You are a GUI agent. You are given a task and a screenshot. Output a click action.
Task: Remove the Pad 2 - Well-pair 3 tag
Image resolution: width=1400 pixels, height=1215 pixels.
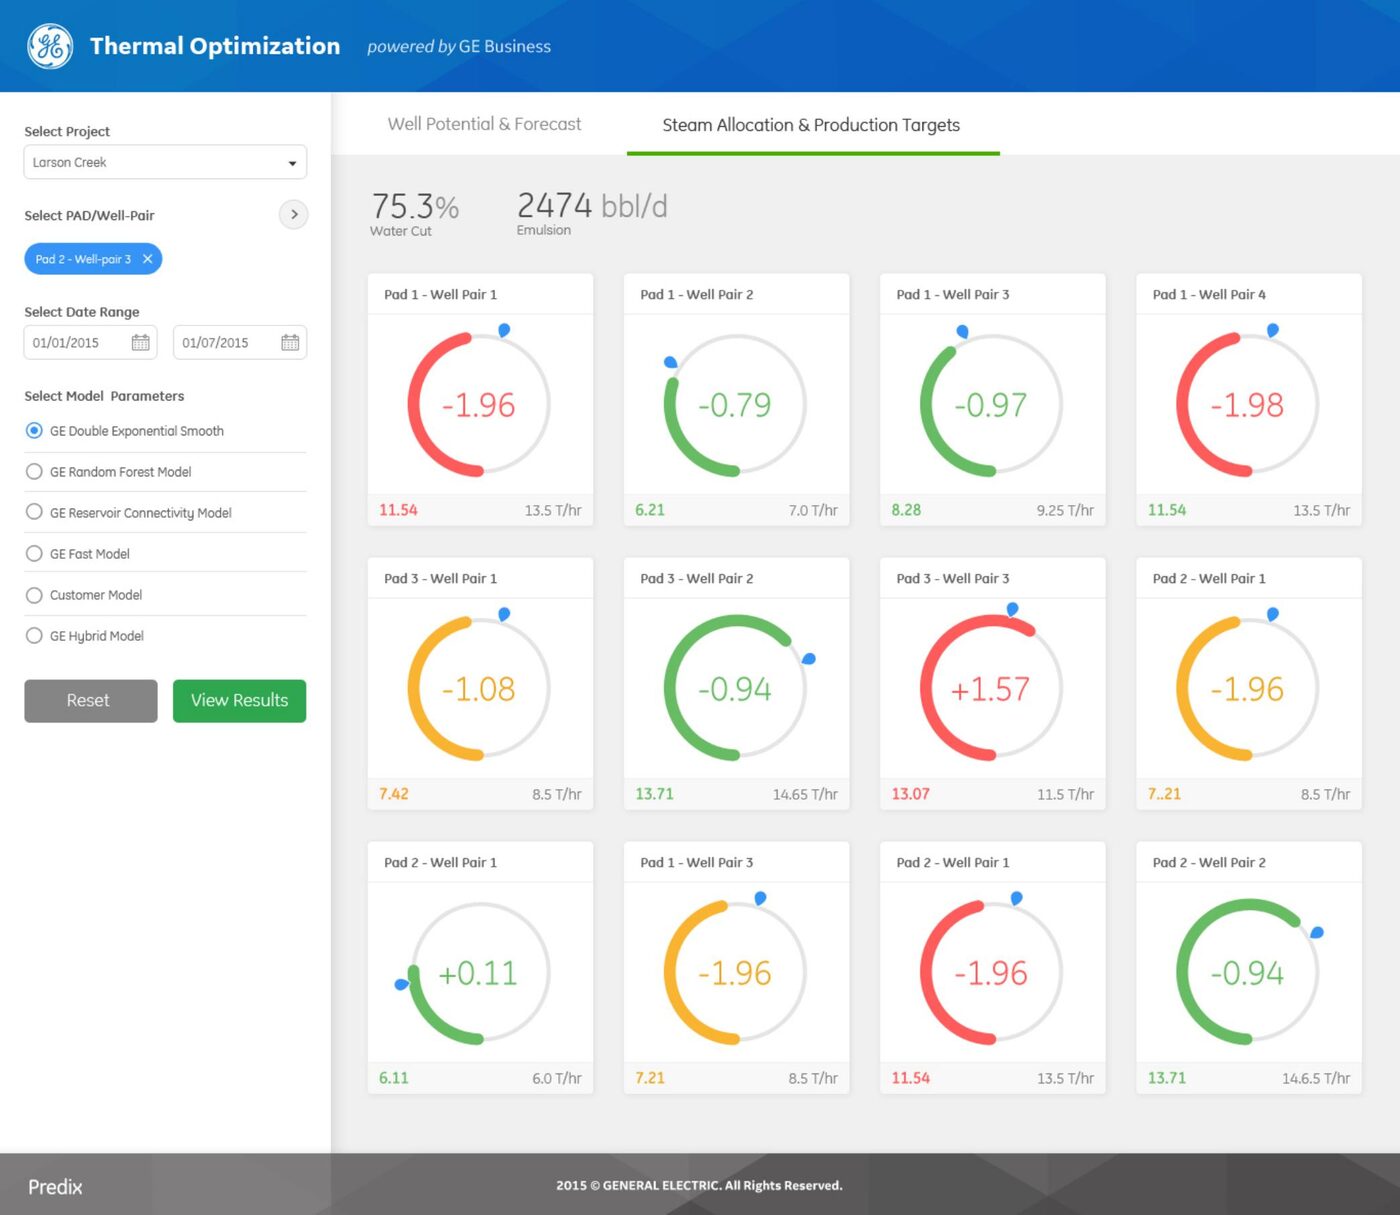point(148,259)
